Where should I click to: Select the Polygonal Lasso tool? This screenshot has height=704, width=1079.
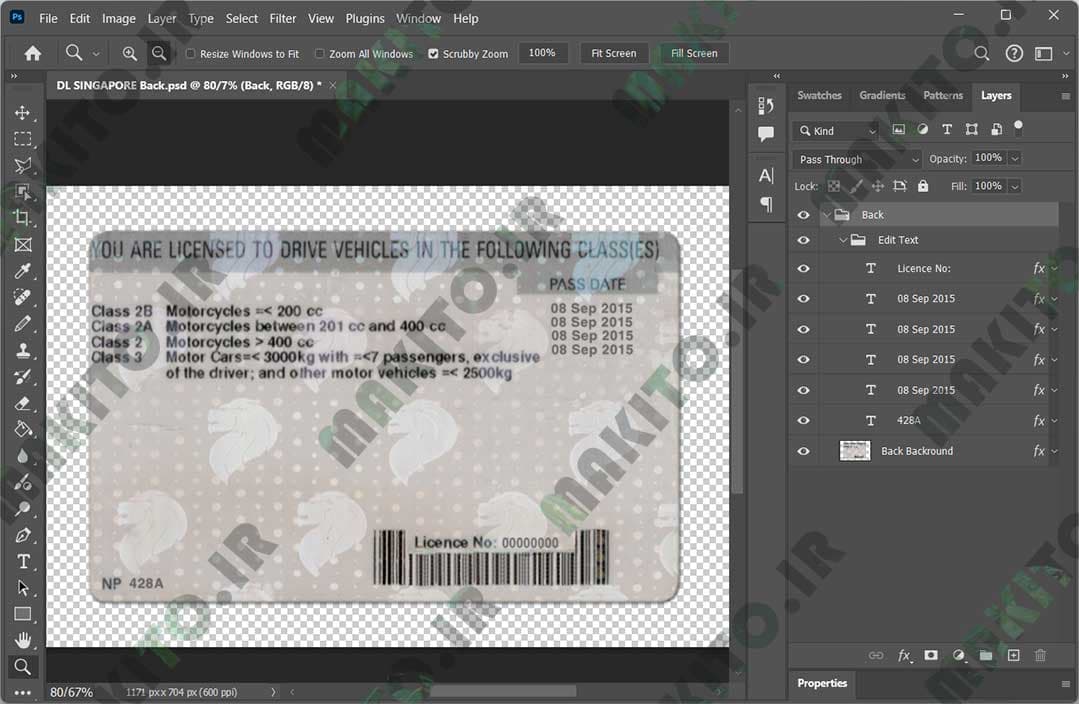(x=23, y=166)
